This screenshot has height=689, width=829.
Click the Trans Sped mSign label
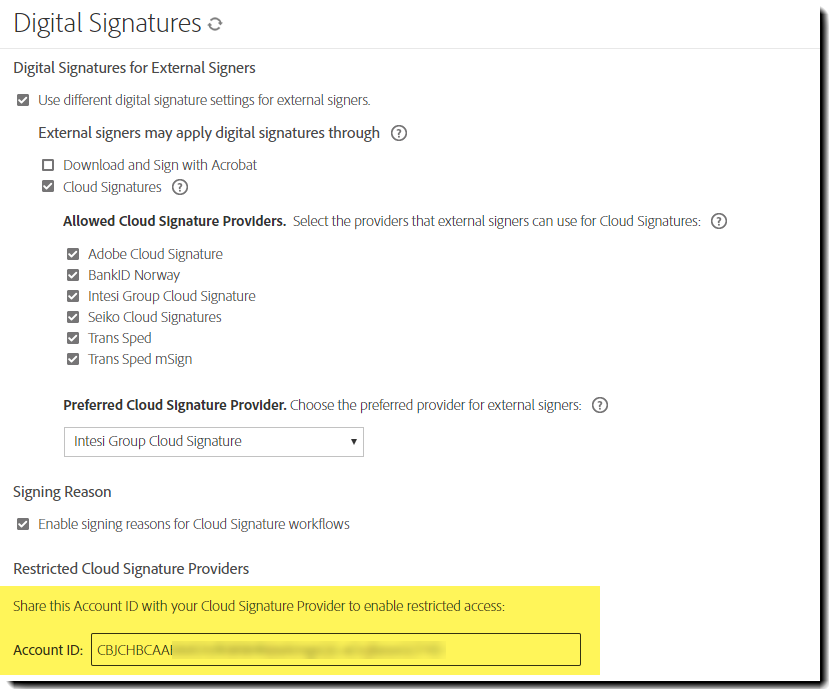tap(140, 359)
